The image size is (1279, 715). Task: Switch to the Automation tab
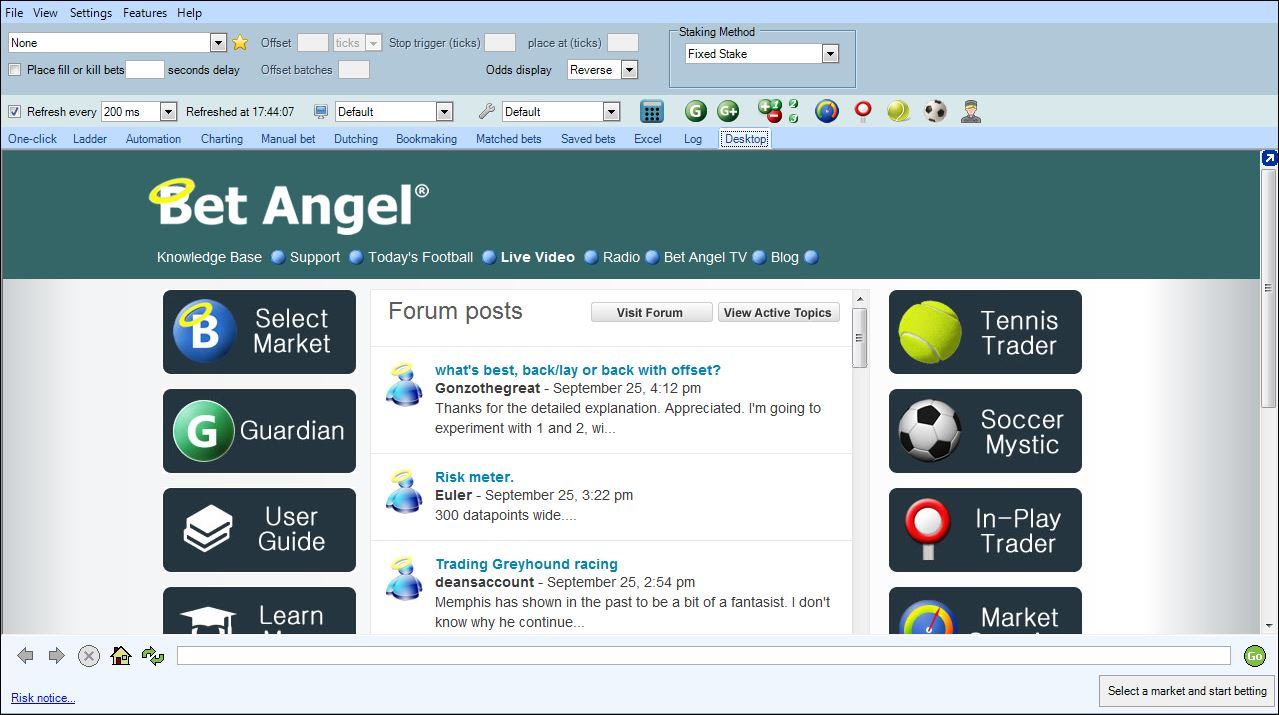pyautogui.click(x=153, y=139)
